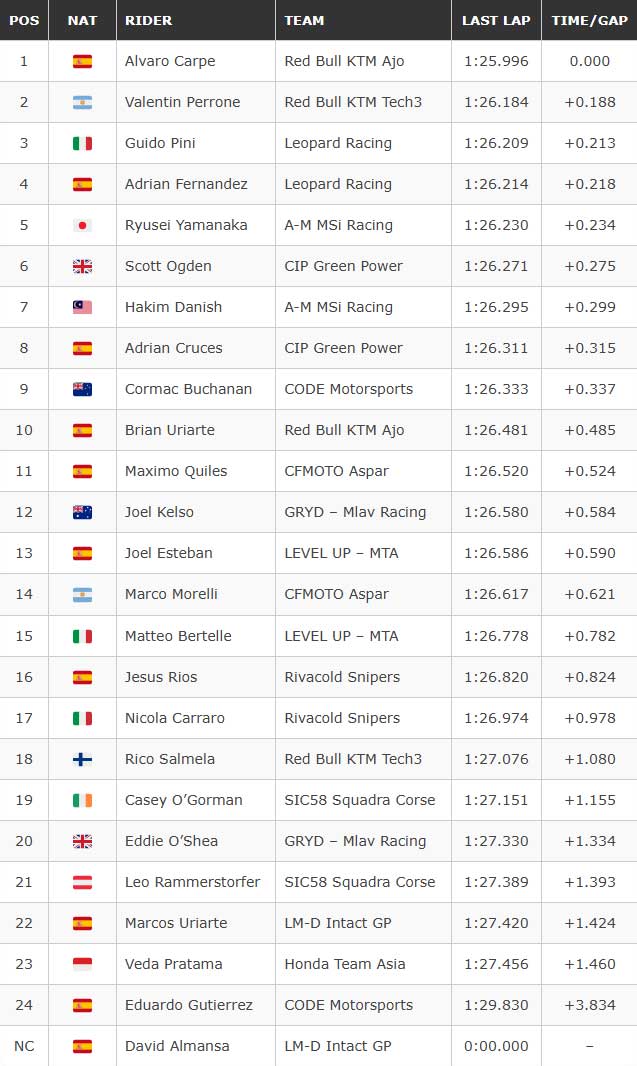637x1066 pixels.
Task: Click the RIDER column header
Action: [148, 20]
